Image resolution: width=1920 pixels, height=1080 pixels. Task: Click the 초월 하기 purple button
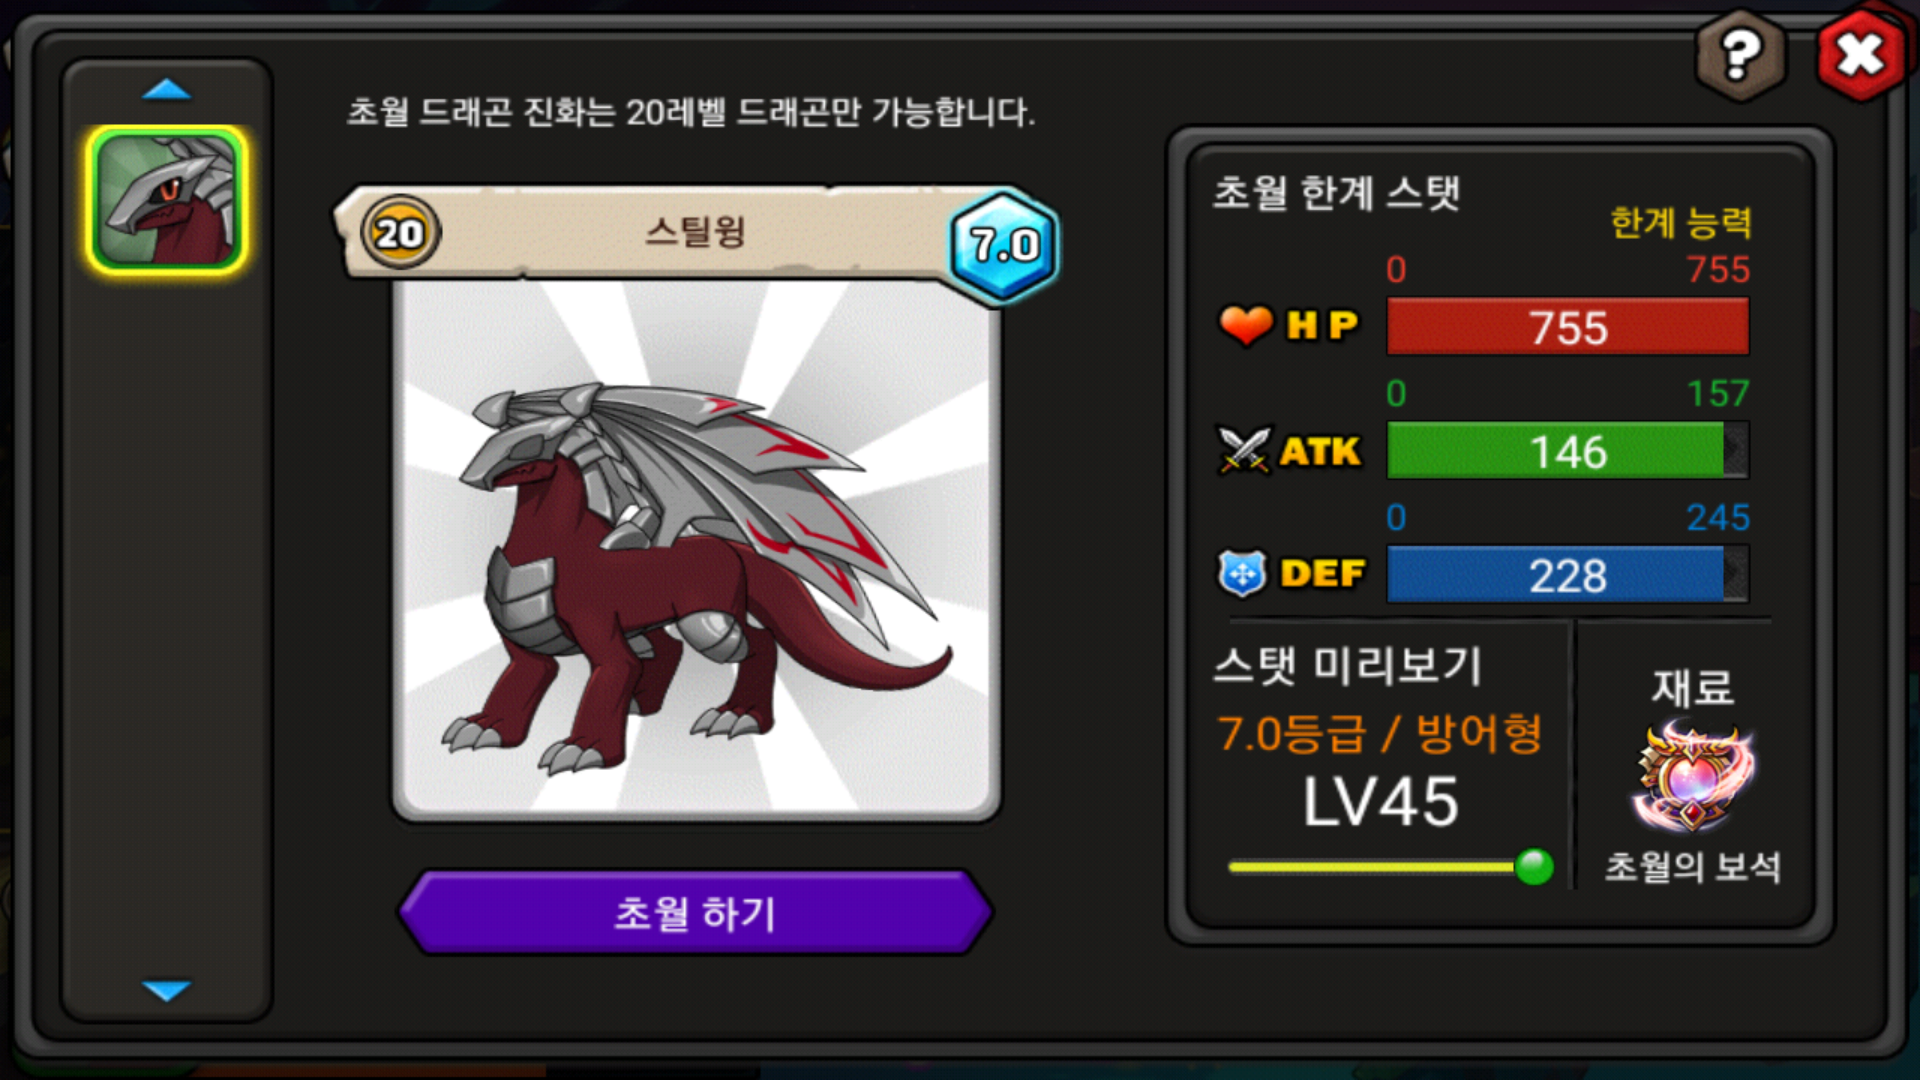695,913
